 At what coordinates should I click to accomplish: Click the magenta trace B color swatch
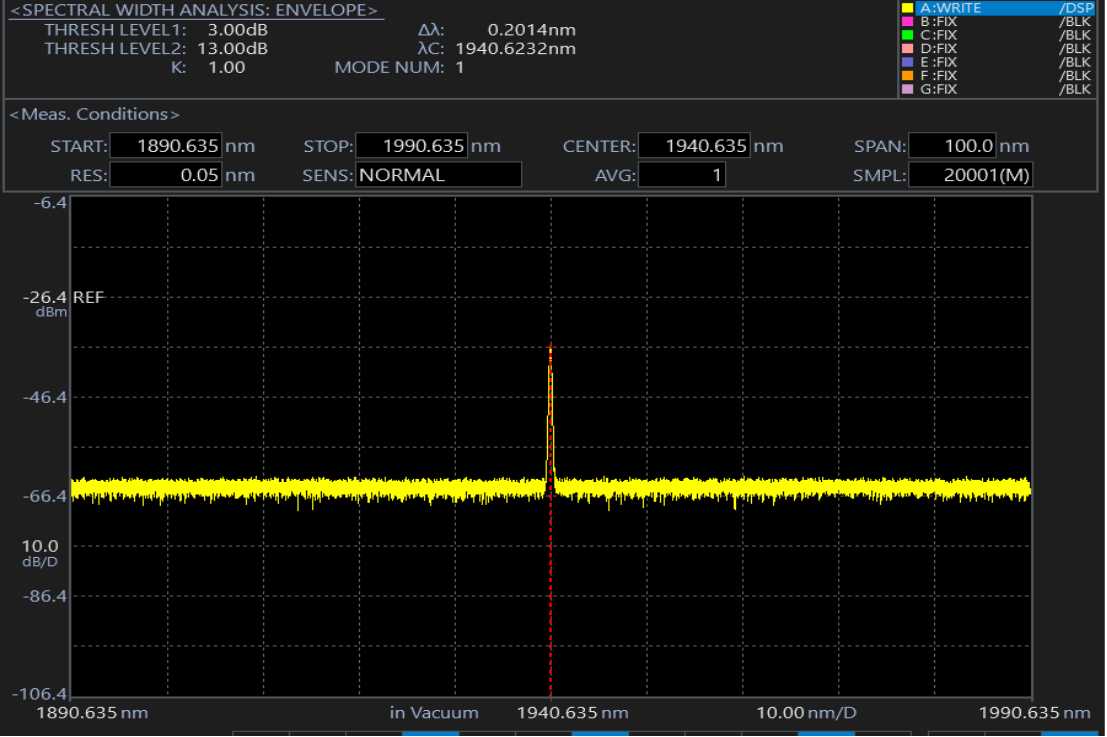click(908, 21)
